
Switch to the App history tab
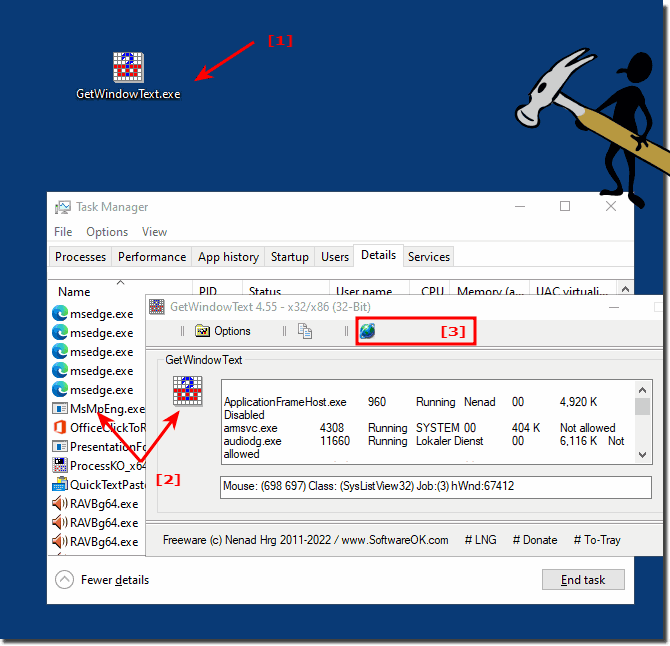tap(229, 257)
